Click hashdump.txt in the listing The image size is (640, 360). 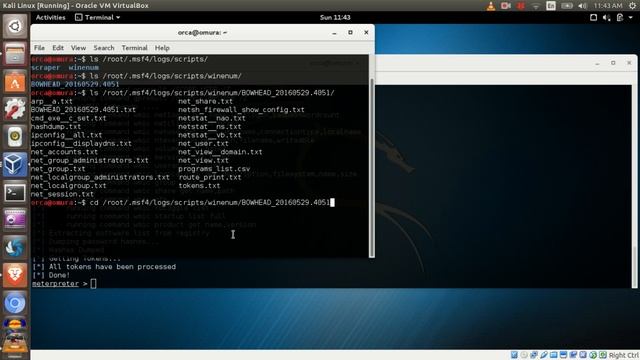[x=56, y=127]
